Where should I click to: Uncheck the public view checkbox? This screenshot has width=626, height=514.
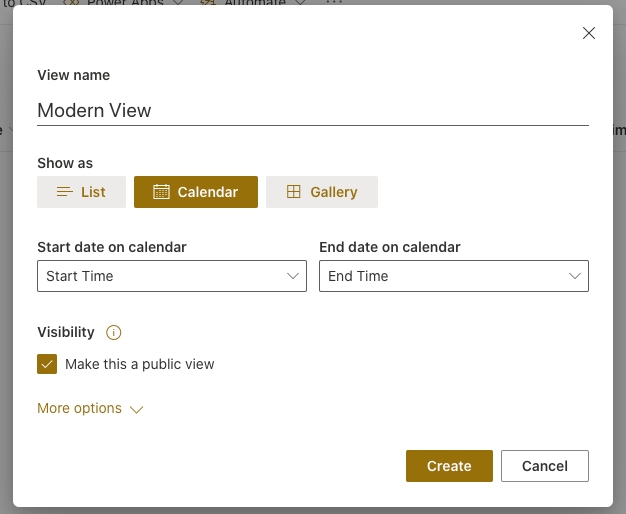(x=47, y=364)
